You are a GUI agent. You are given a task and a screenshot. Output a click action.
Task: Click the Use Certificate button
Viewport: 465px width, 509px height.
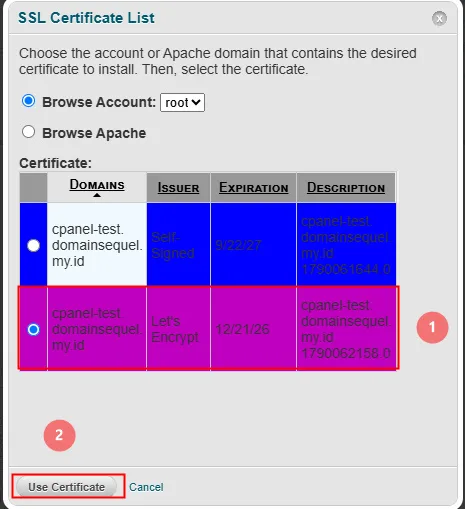pos(66,487)
